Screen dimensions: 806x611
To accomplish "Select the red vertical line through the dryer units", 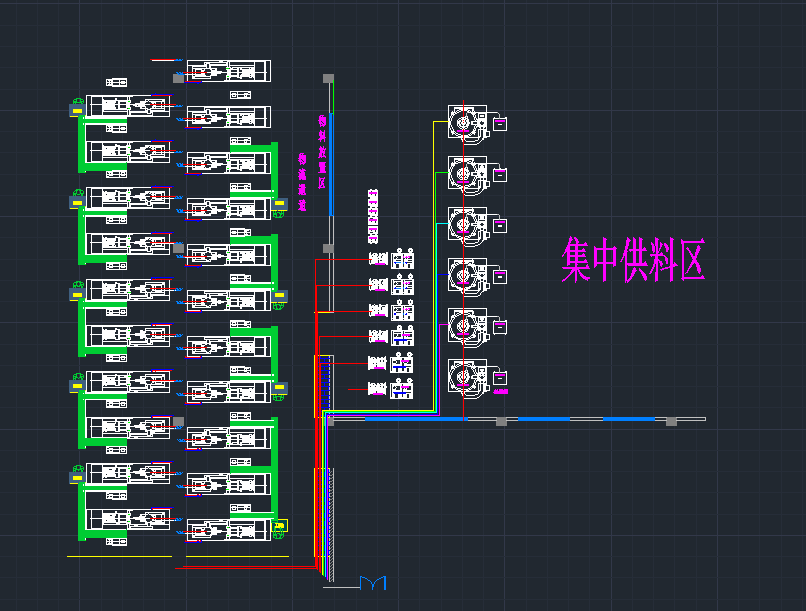I will click(464, 260).
